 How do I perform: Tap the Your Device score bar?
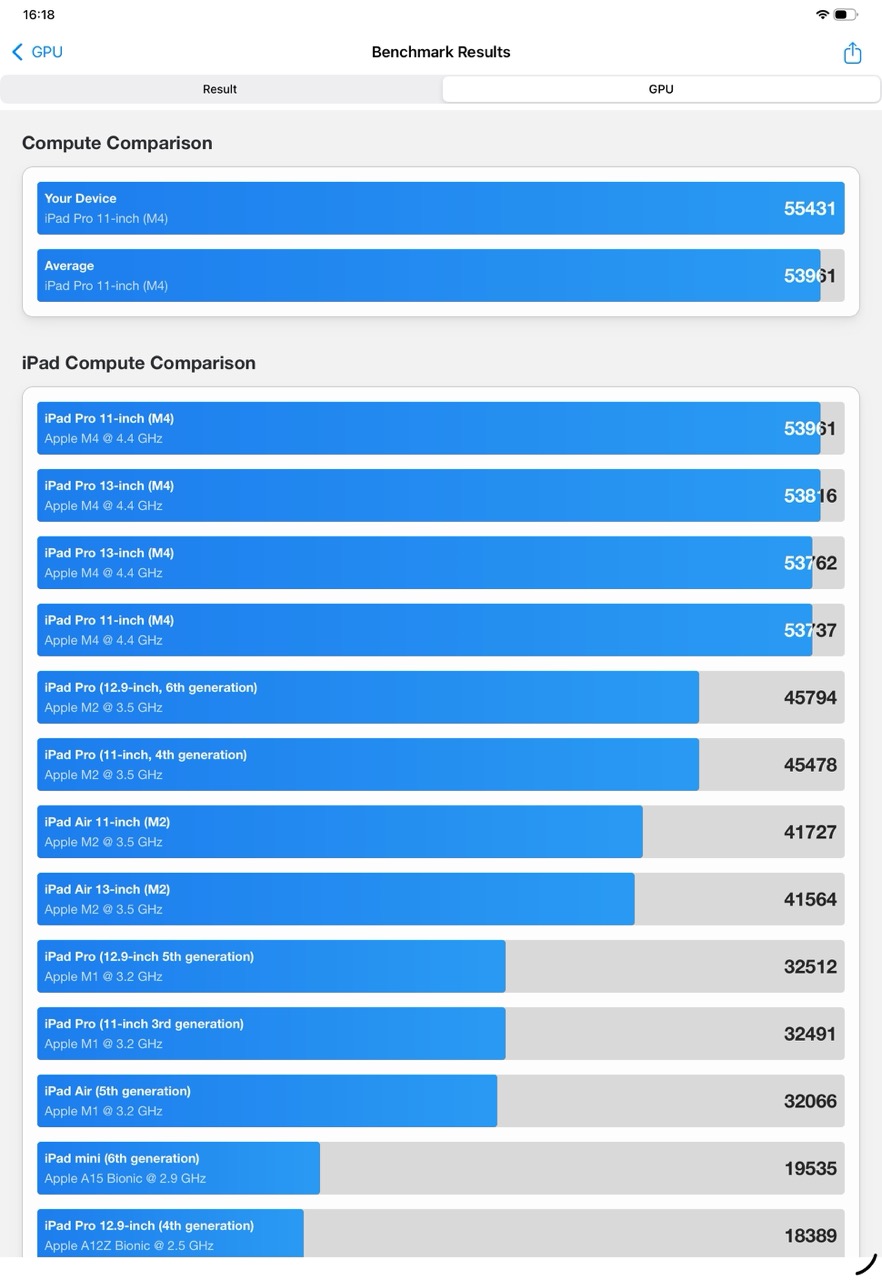click(440, 208)
